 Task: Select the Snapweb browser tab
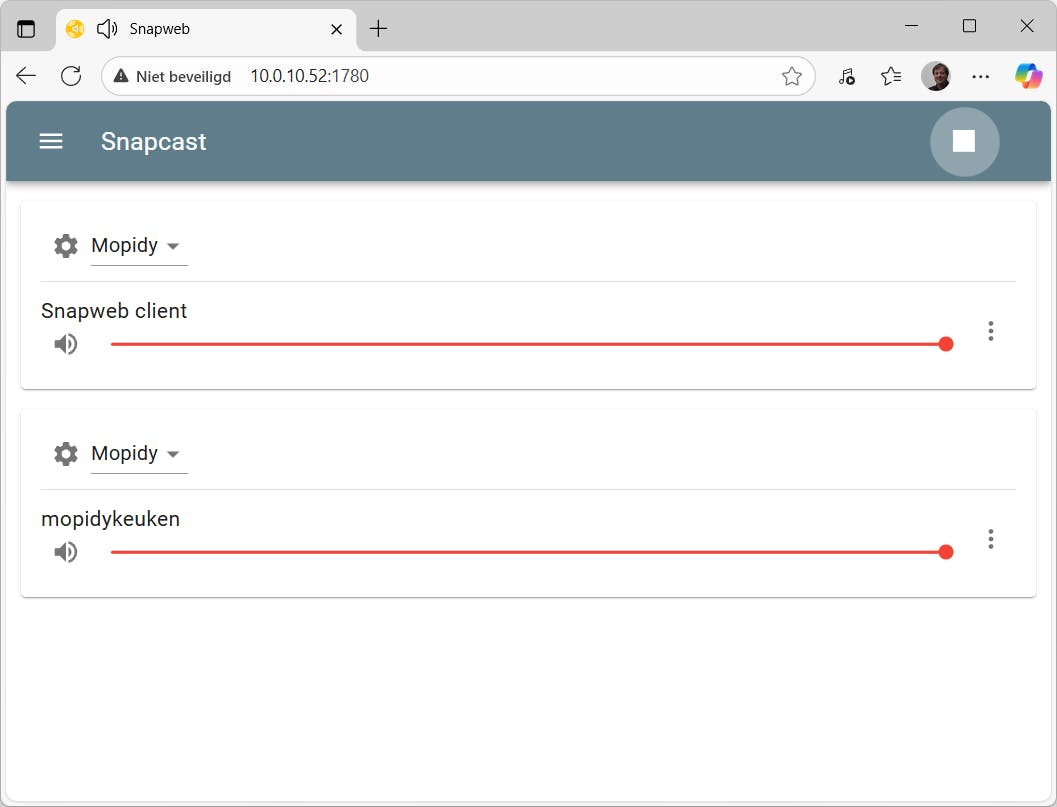[206, 29]
